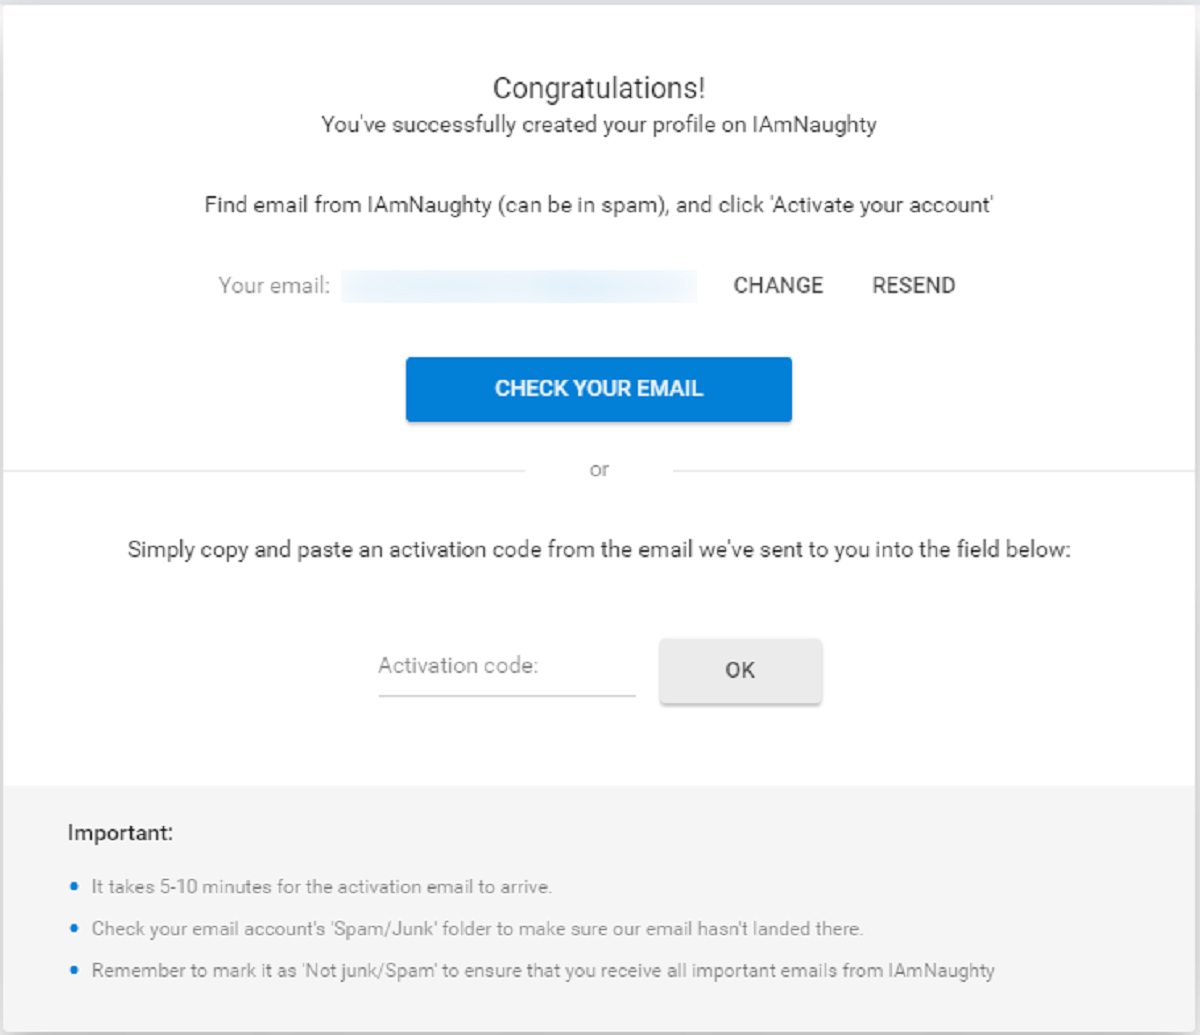Resend the activation email via RESEND
The image size is (1200, 1035).
pyautogui.click(x=913, y=286)
